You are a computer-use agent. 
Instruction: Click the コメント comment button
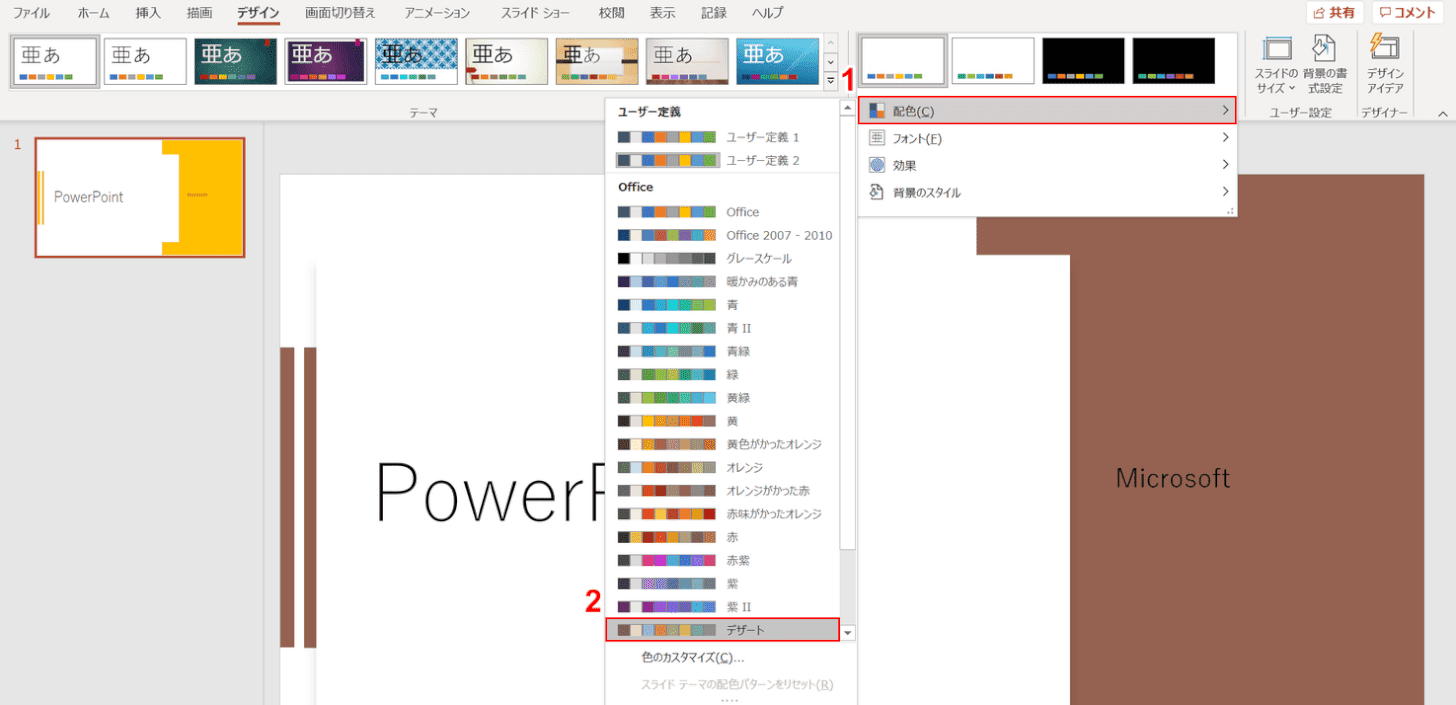point(1408,12)
